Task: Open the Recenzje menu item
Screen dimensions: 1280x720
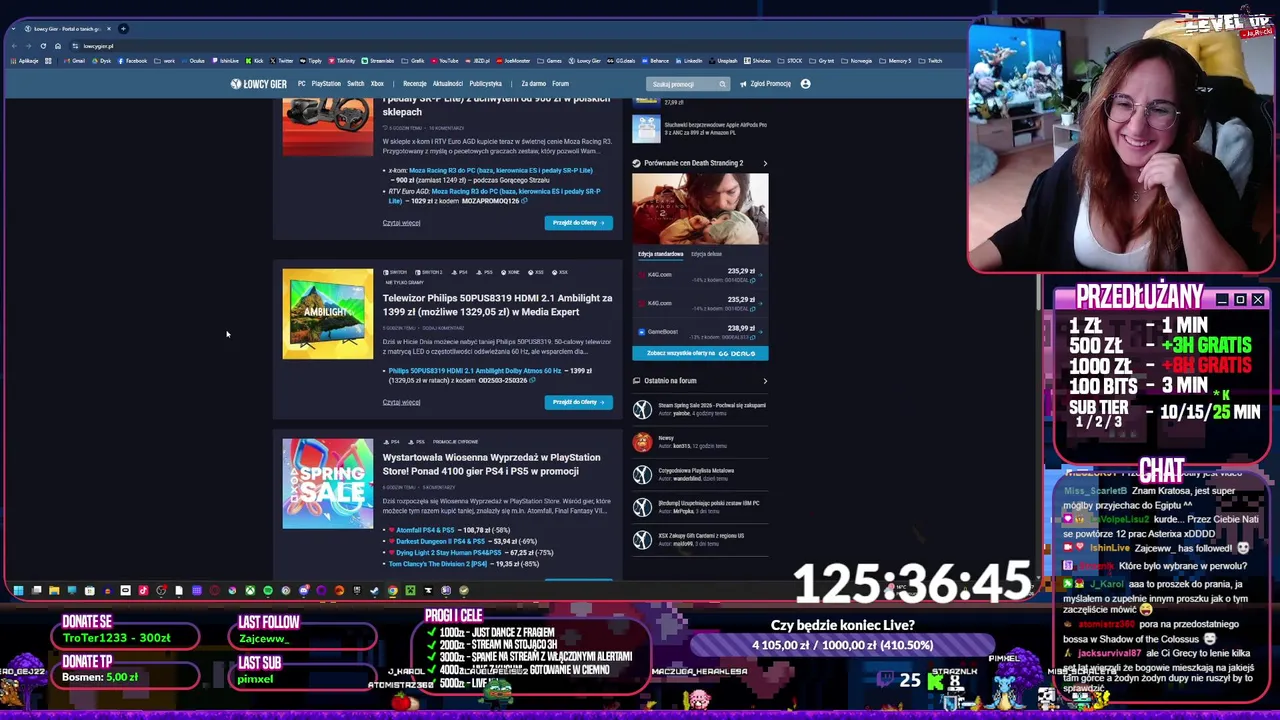Action: [x=414, y=84]
